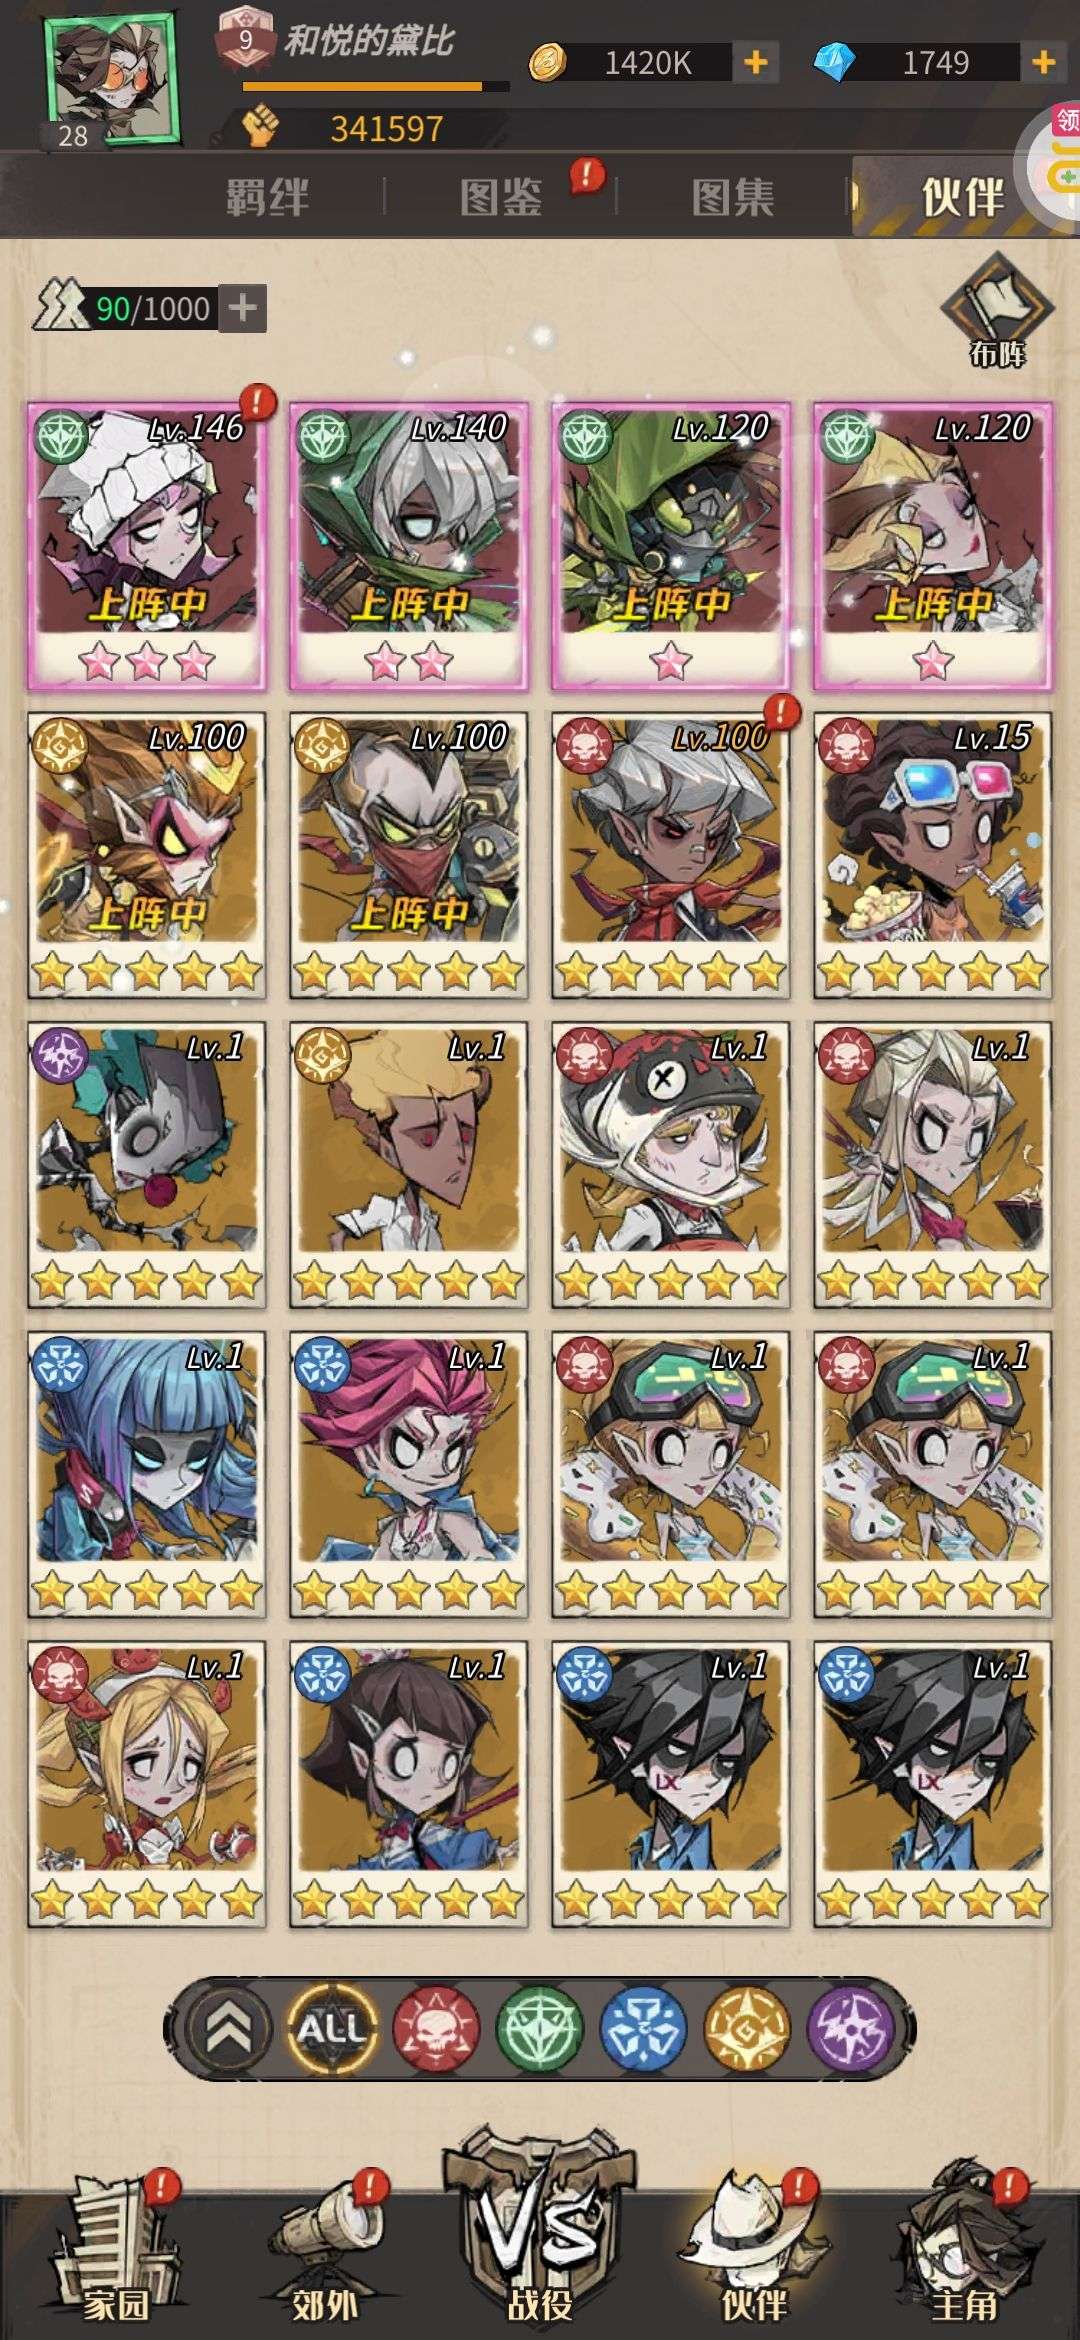1080x2340 pixels.
Task: Tap the VS 战役 campaign button
Action: 540,2230
